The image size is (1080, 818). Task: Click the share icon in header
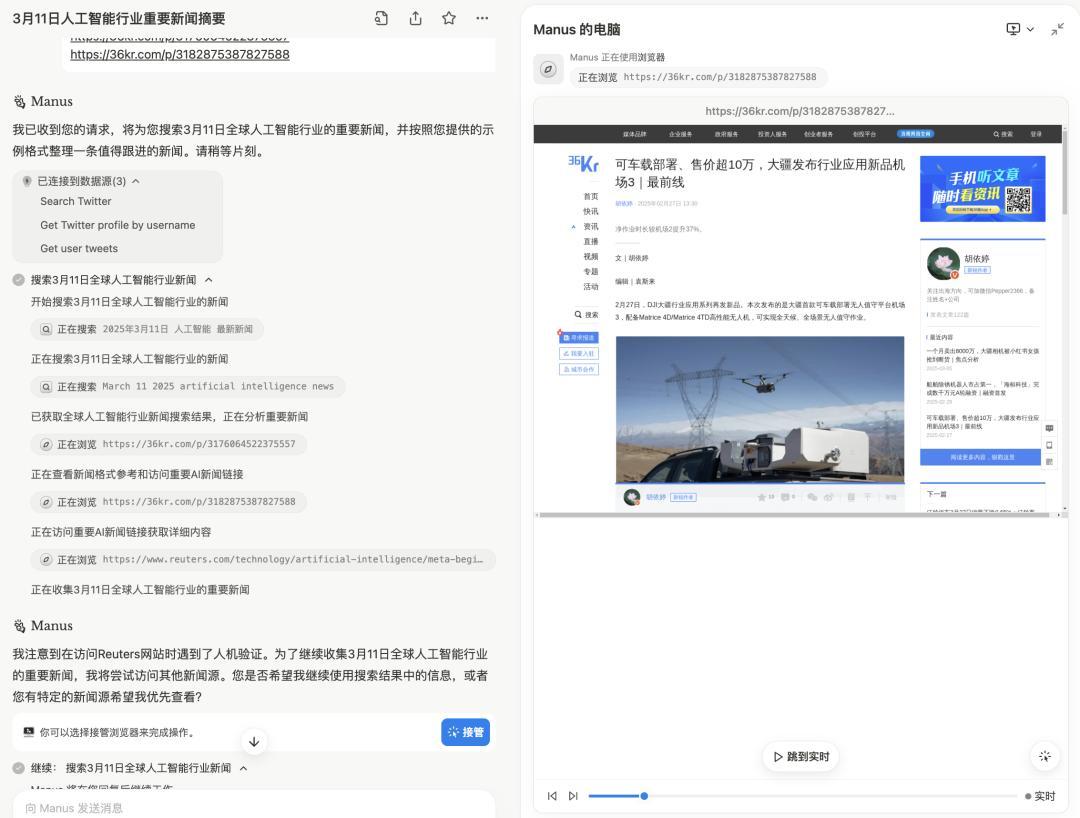coord(415,18)
